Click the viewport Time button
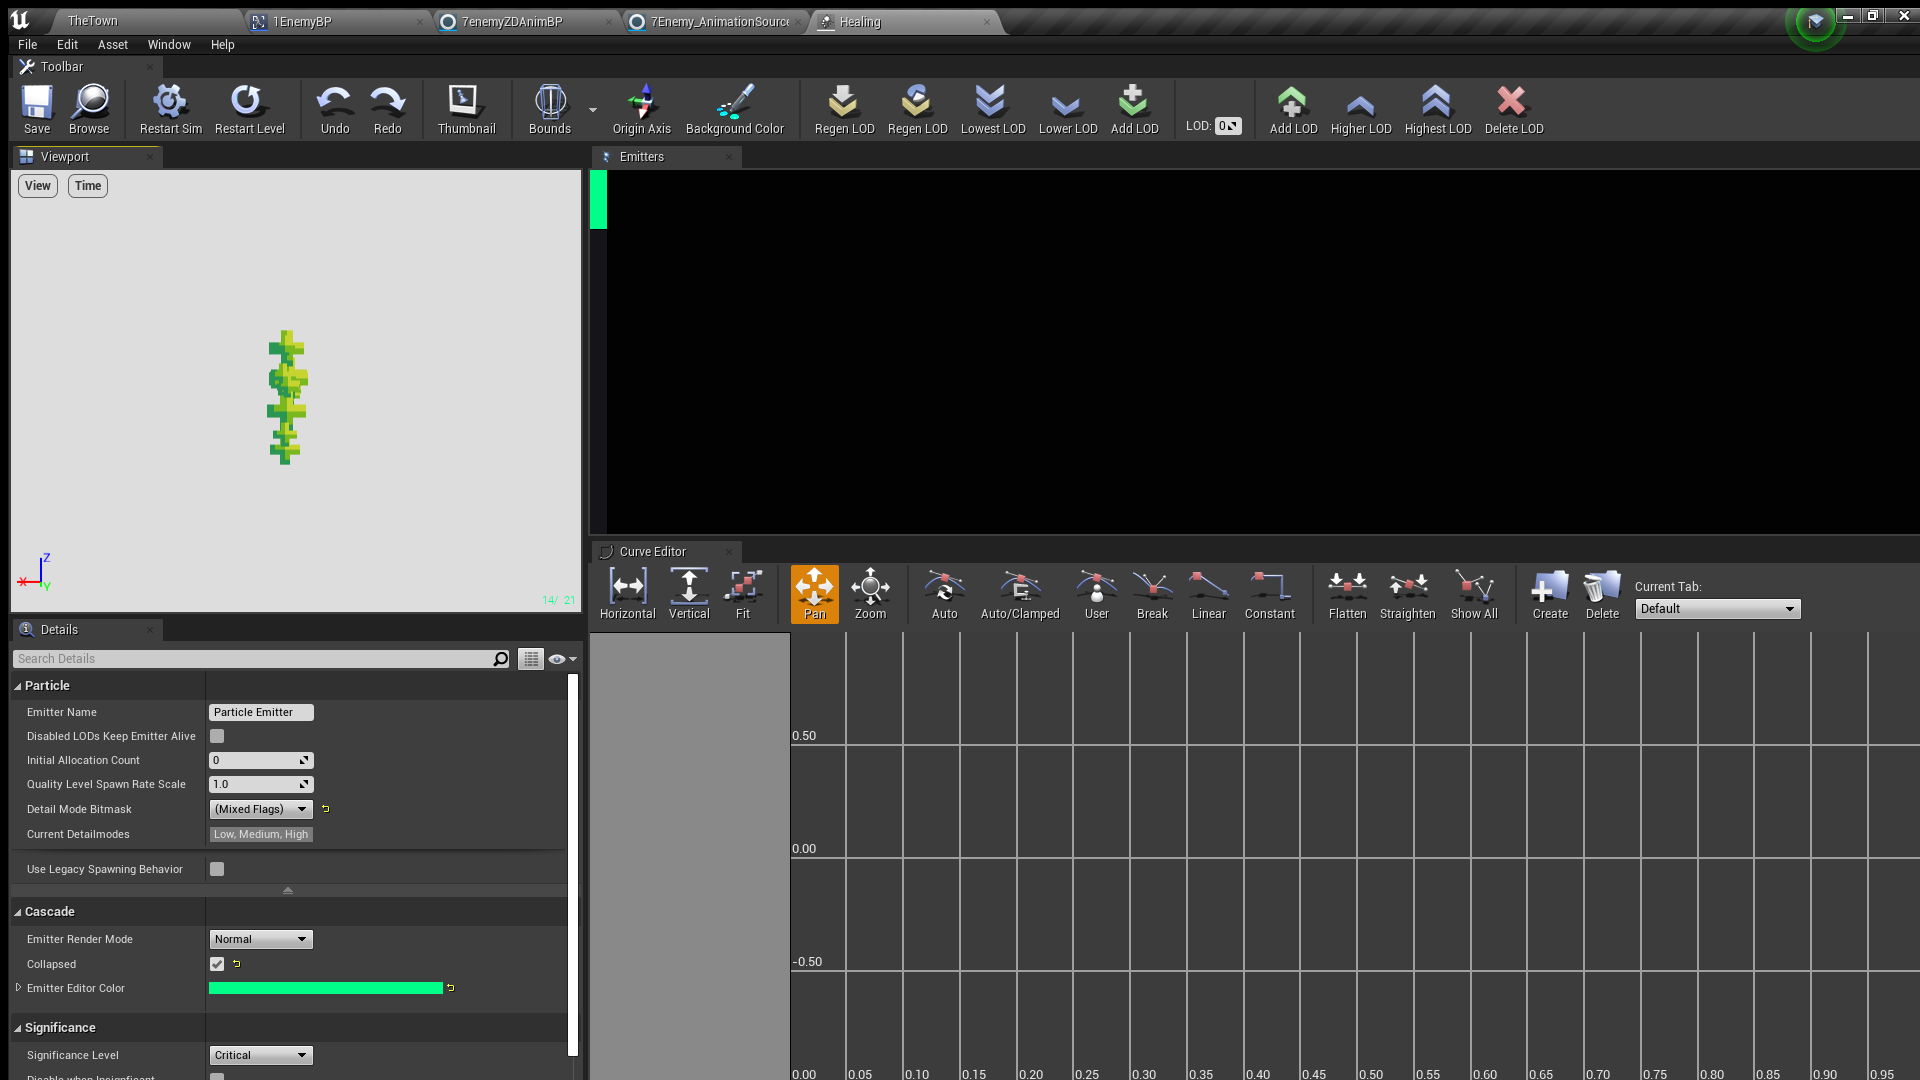This screenshot has height=1080, width=1920. tap(88, 186)
